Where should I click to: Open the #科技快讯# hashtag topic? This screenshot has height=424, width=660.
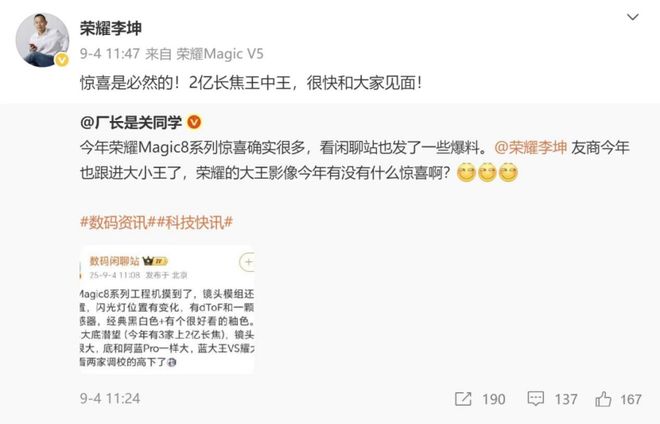194,222
